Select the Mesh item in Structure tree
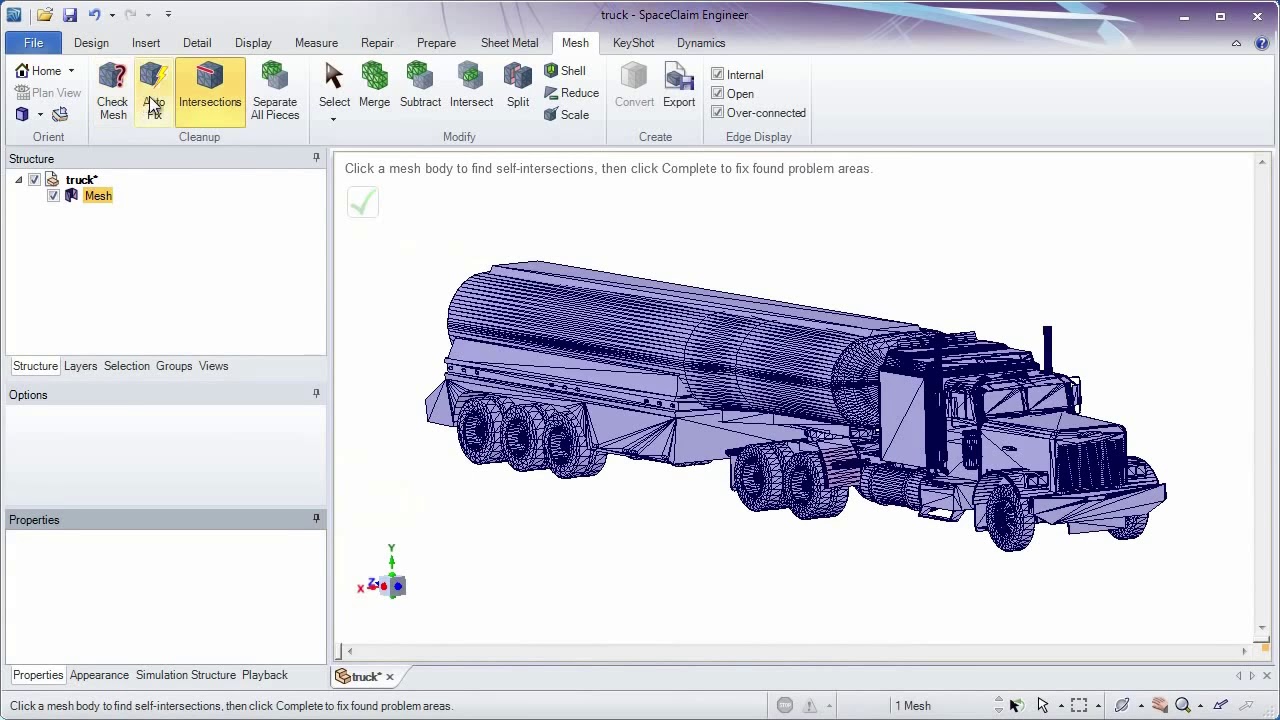The width and height of the screenshot is (1280, 720). click(98, 196)
